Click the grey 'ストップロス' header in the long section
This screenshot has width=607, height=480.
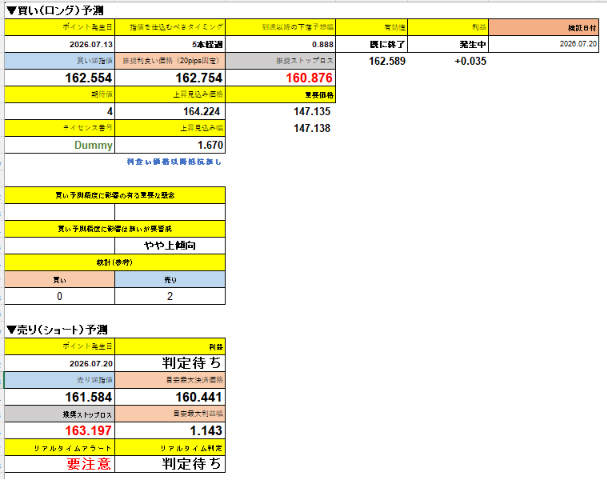pyautogui.click(x=281, y=61)
